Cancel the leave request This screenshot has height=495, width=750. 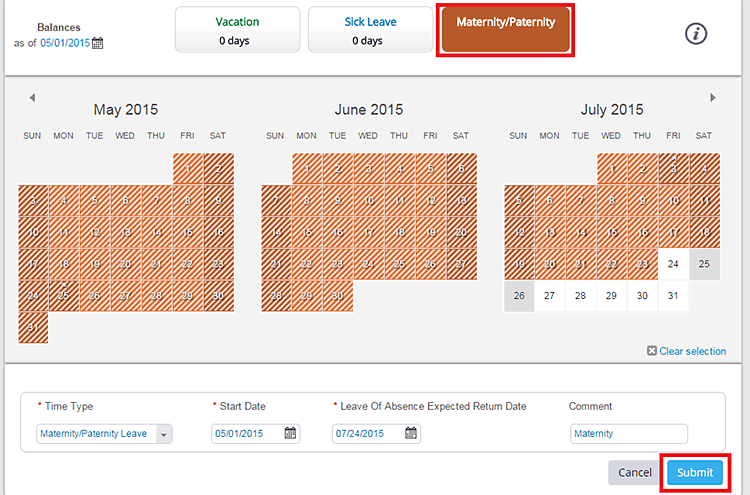634,472
